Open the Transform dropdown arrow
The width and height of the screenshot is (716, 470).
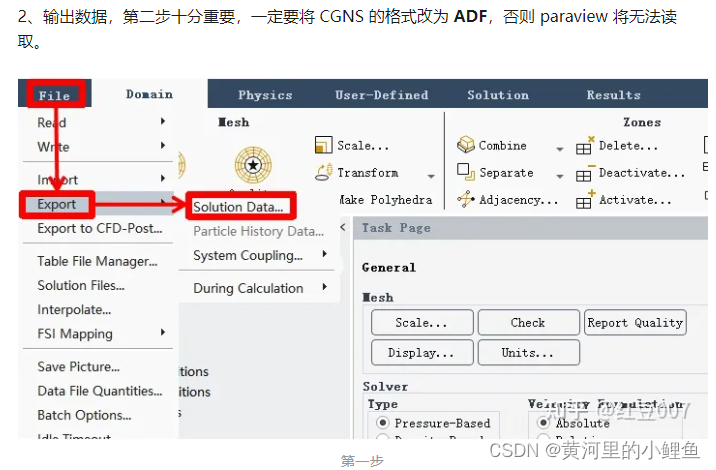[431, 176]
